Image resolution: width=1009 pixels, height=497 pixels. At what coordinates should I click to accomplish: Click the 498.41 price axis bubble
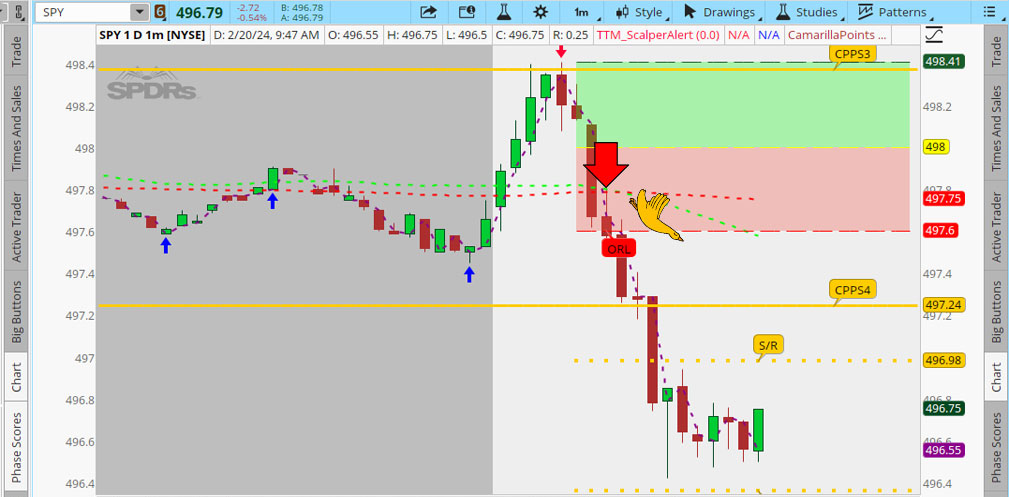(943, 62)
